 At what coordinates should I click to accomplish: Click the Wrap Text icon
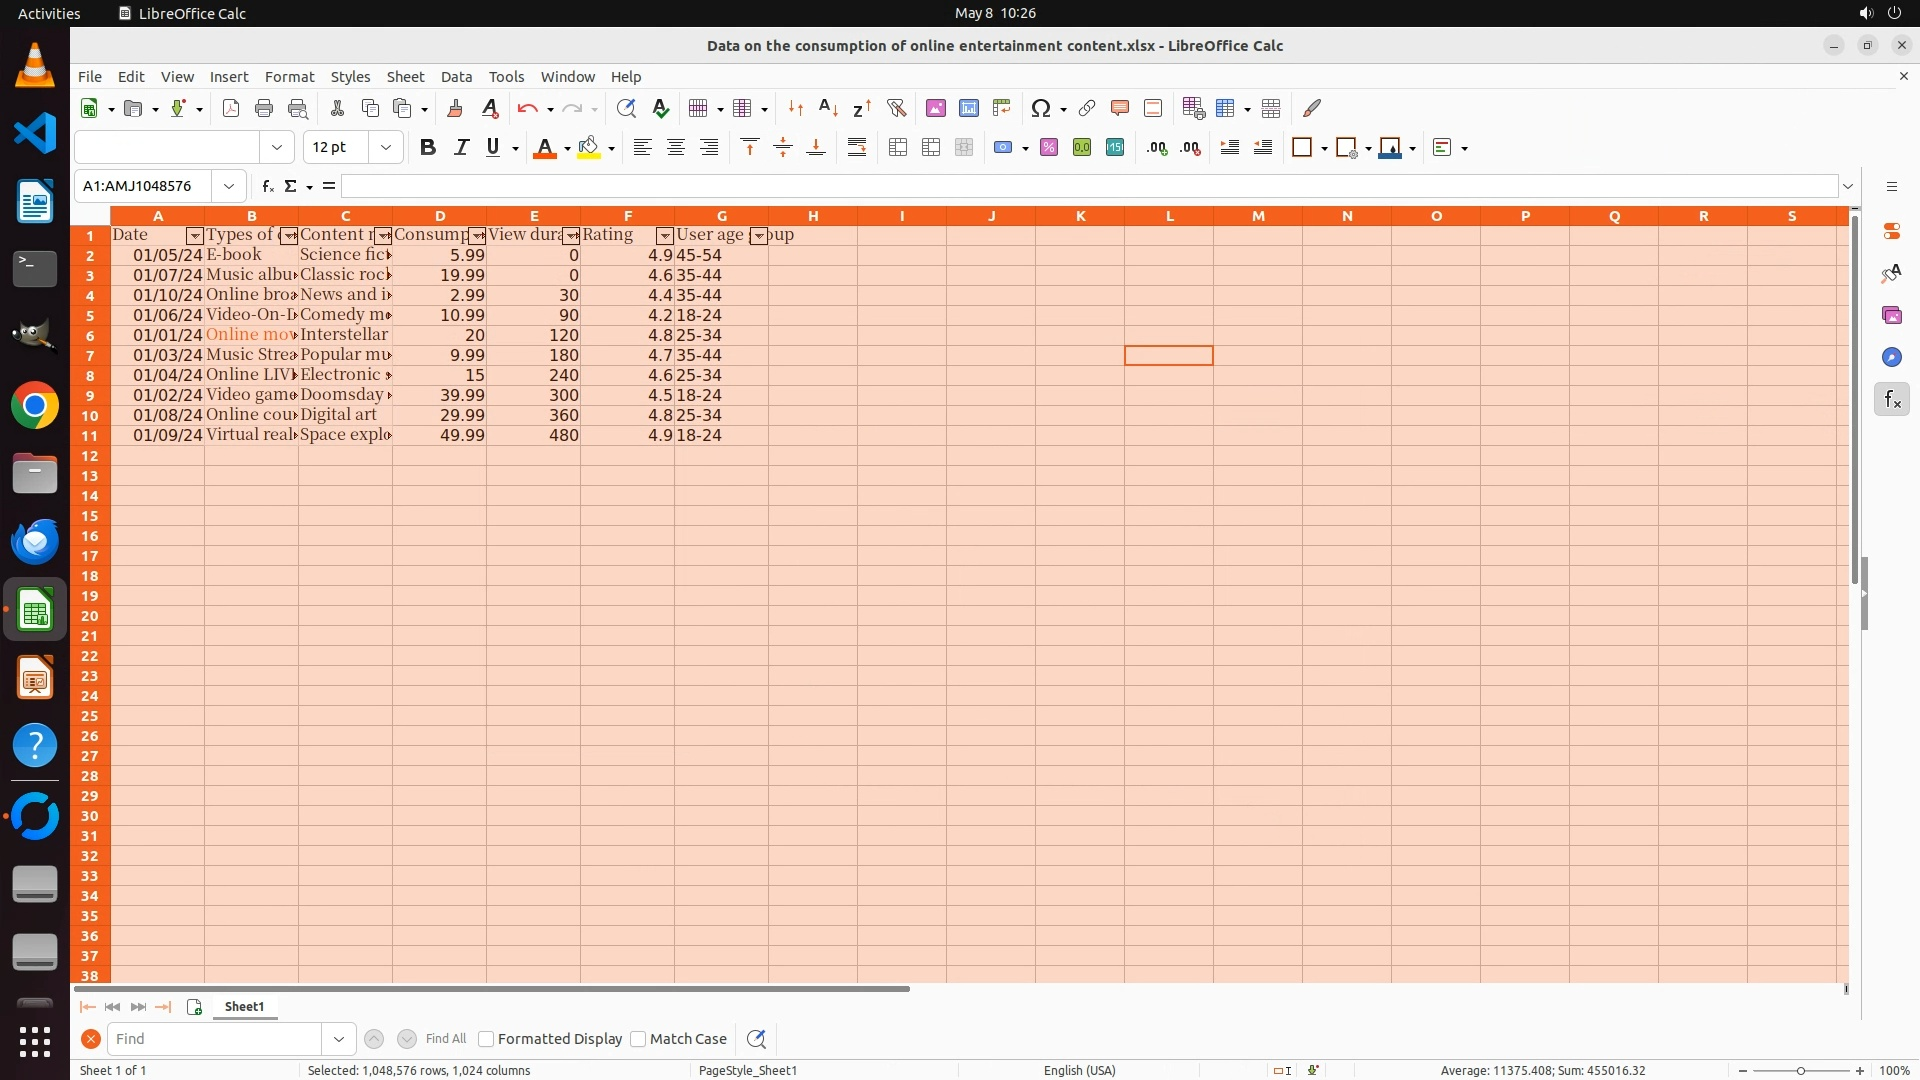point(857,148)
